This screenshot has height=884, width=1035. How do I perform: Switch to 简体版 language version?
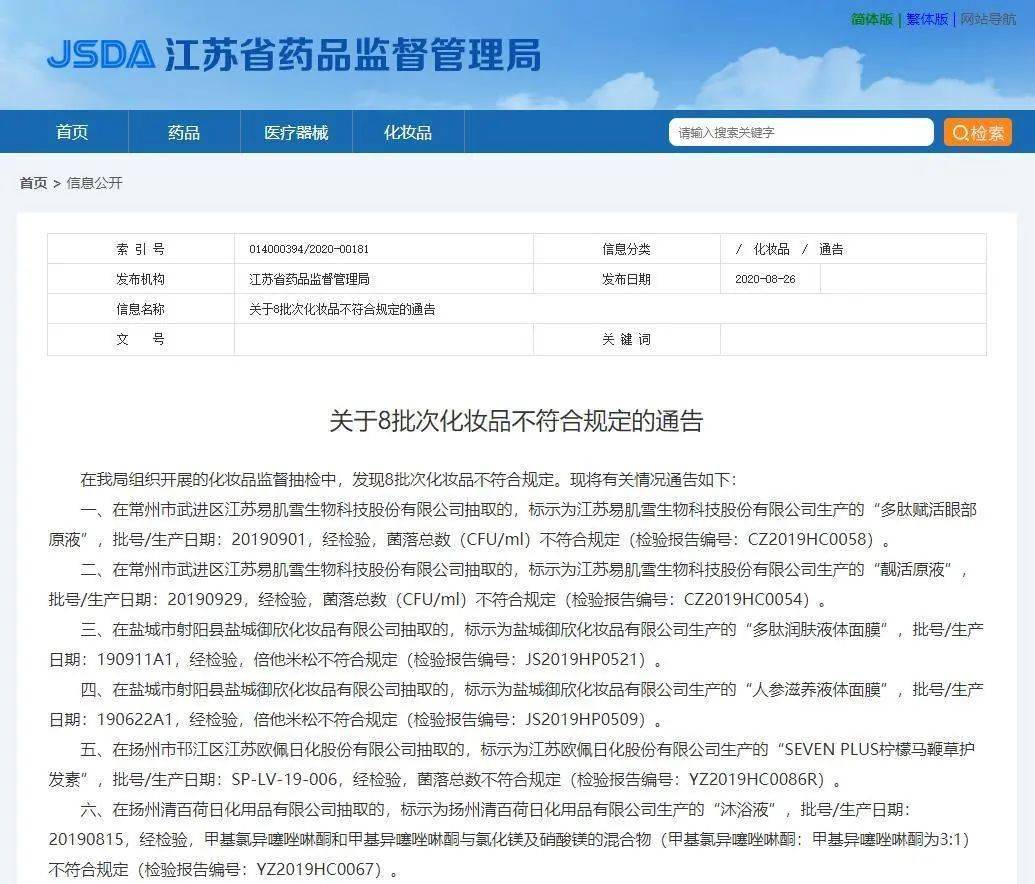[x=872, y=19]
